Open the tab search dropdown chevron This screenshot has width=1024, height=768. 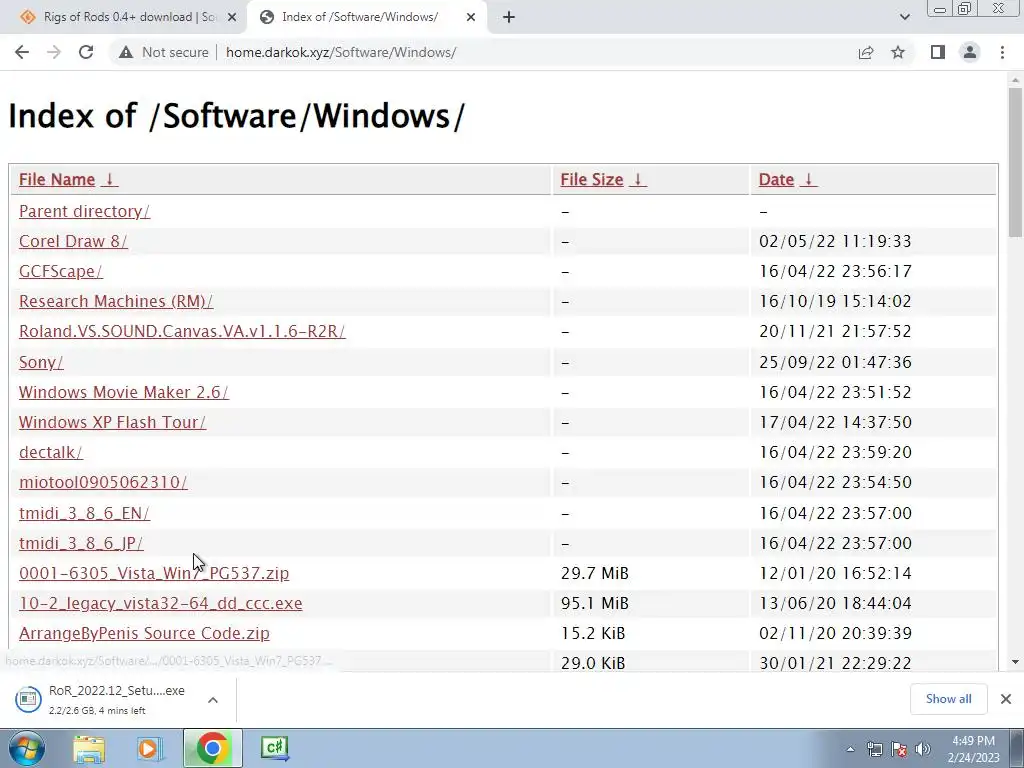click(904, 18)
